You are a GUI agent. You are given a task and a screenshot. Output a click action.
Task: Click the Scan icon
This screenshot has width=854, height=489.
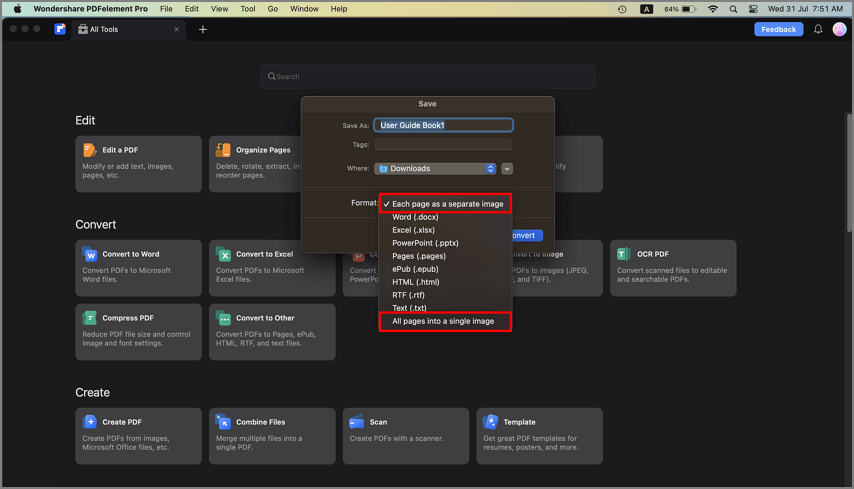pos(356,422)
